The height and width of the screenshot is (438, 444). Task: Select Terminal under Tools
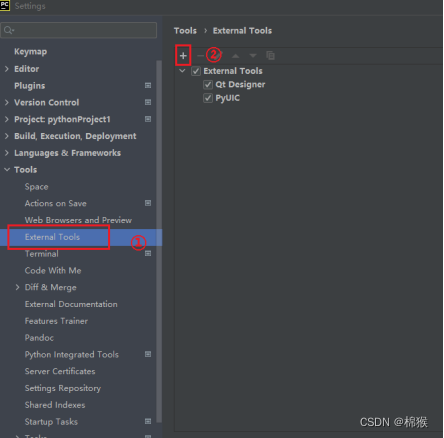tap(42, 254)
